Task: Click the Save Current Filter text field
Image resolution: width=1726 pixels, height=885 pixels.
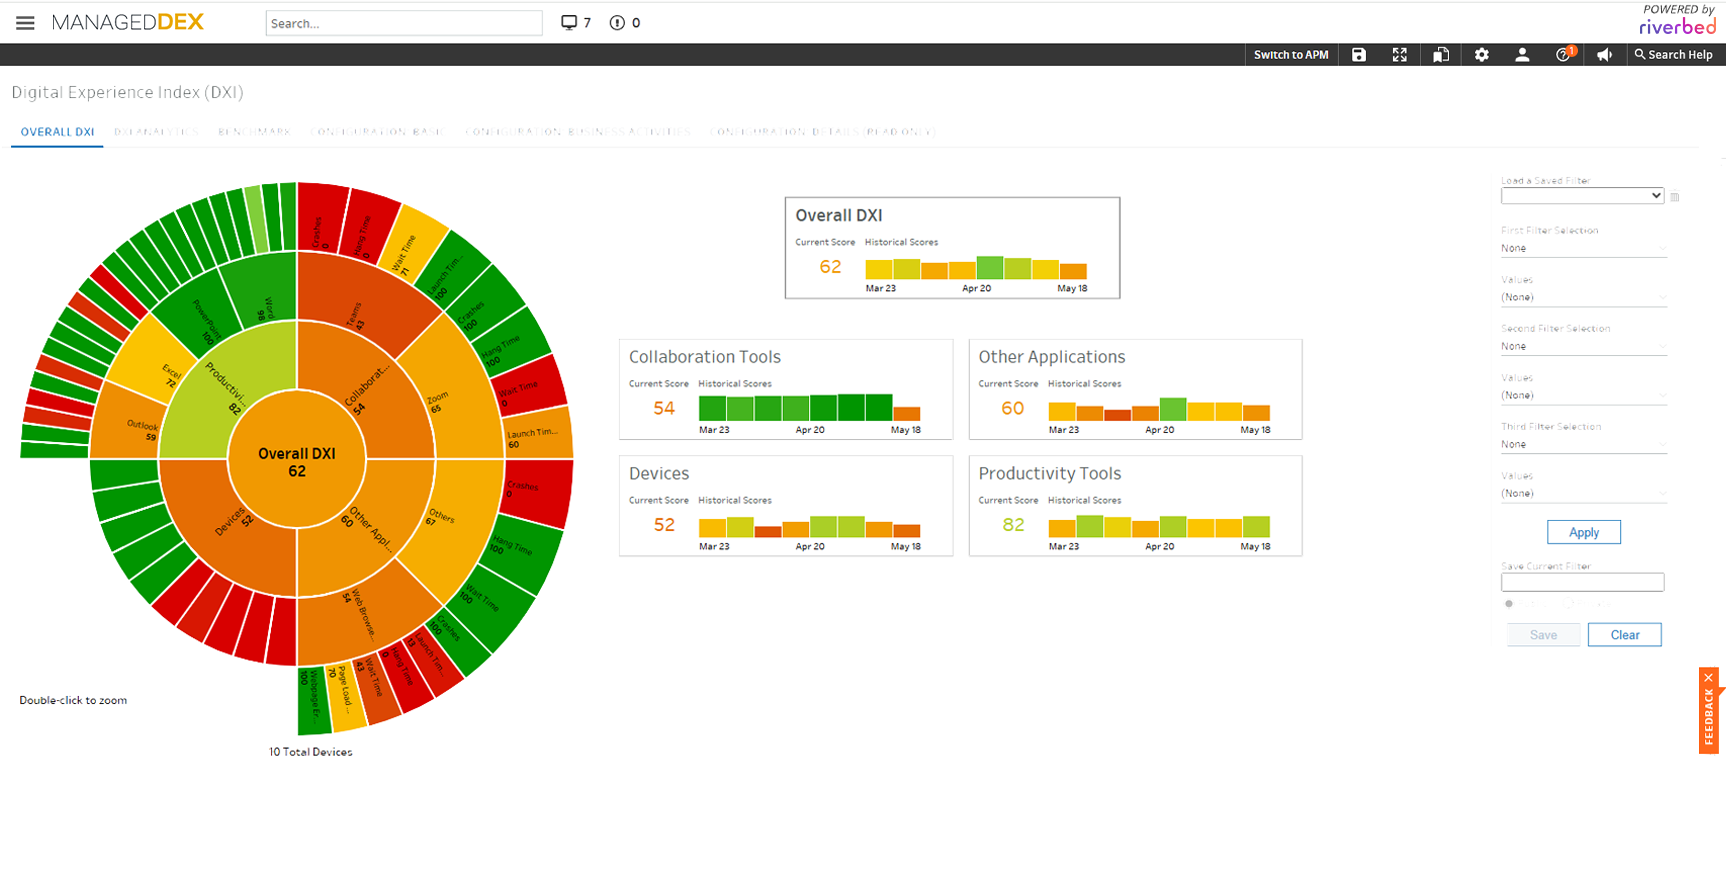Action: point(1582,582)
